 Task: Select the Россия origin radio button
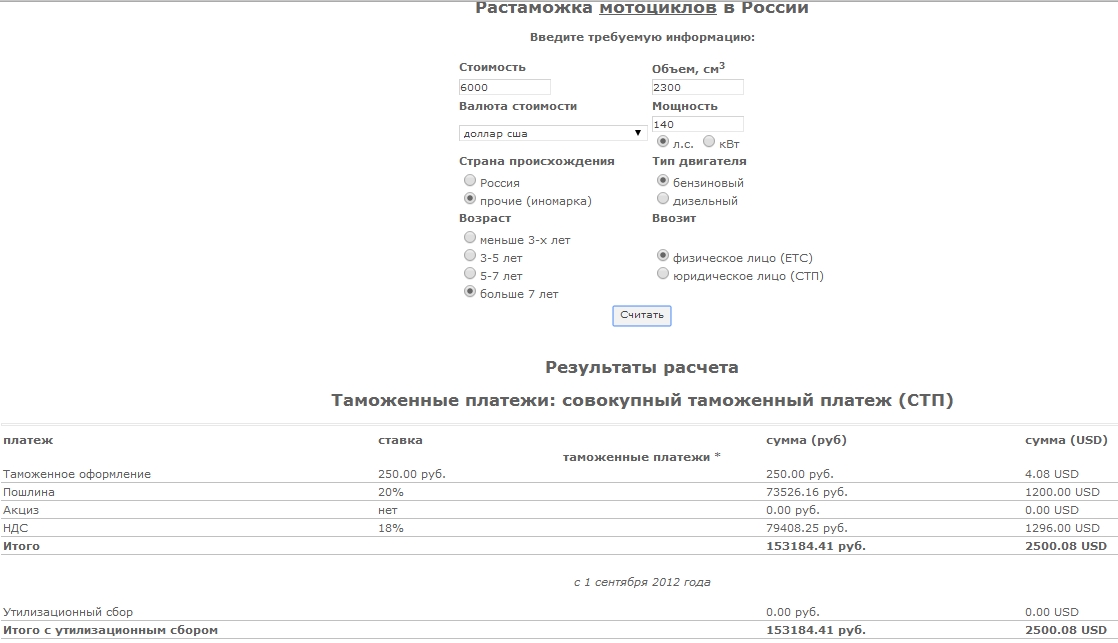coord(470,181)
